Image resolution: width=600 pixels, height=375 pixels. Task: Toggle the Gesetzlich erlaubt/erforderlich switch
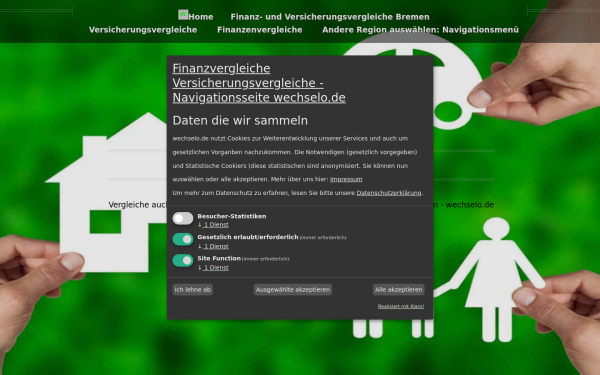coord(183,239)
